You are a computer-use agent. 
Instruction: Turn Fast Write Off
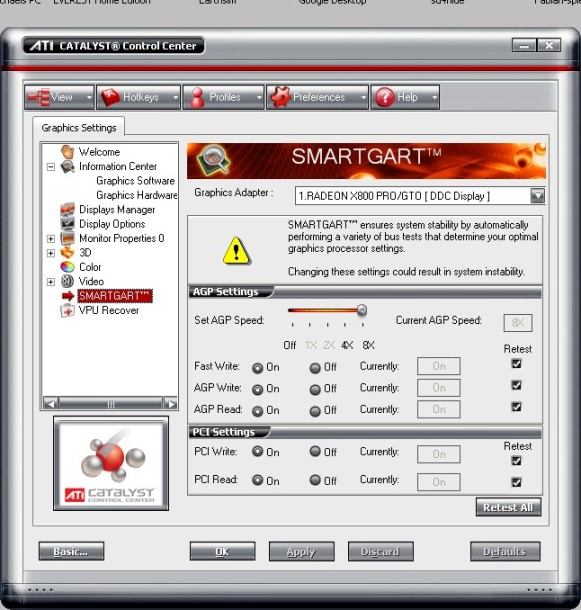pyautogui.click(x=315, y=368)
